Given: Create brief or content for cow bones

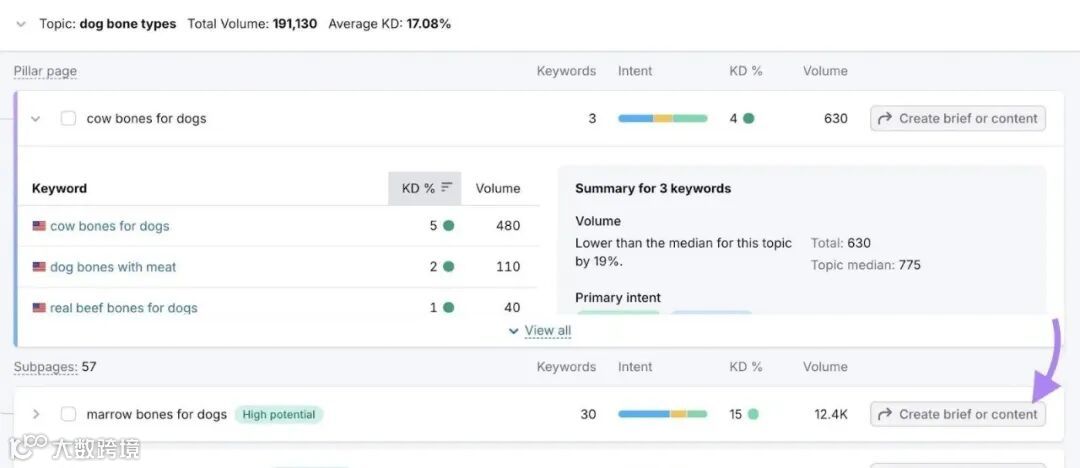Looking at the screenshot, I should tap(957, 118).
